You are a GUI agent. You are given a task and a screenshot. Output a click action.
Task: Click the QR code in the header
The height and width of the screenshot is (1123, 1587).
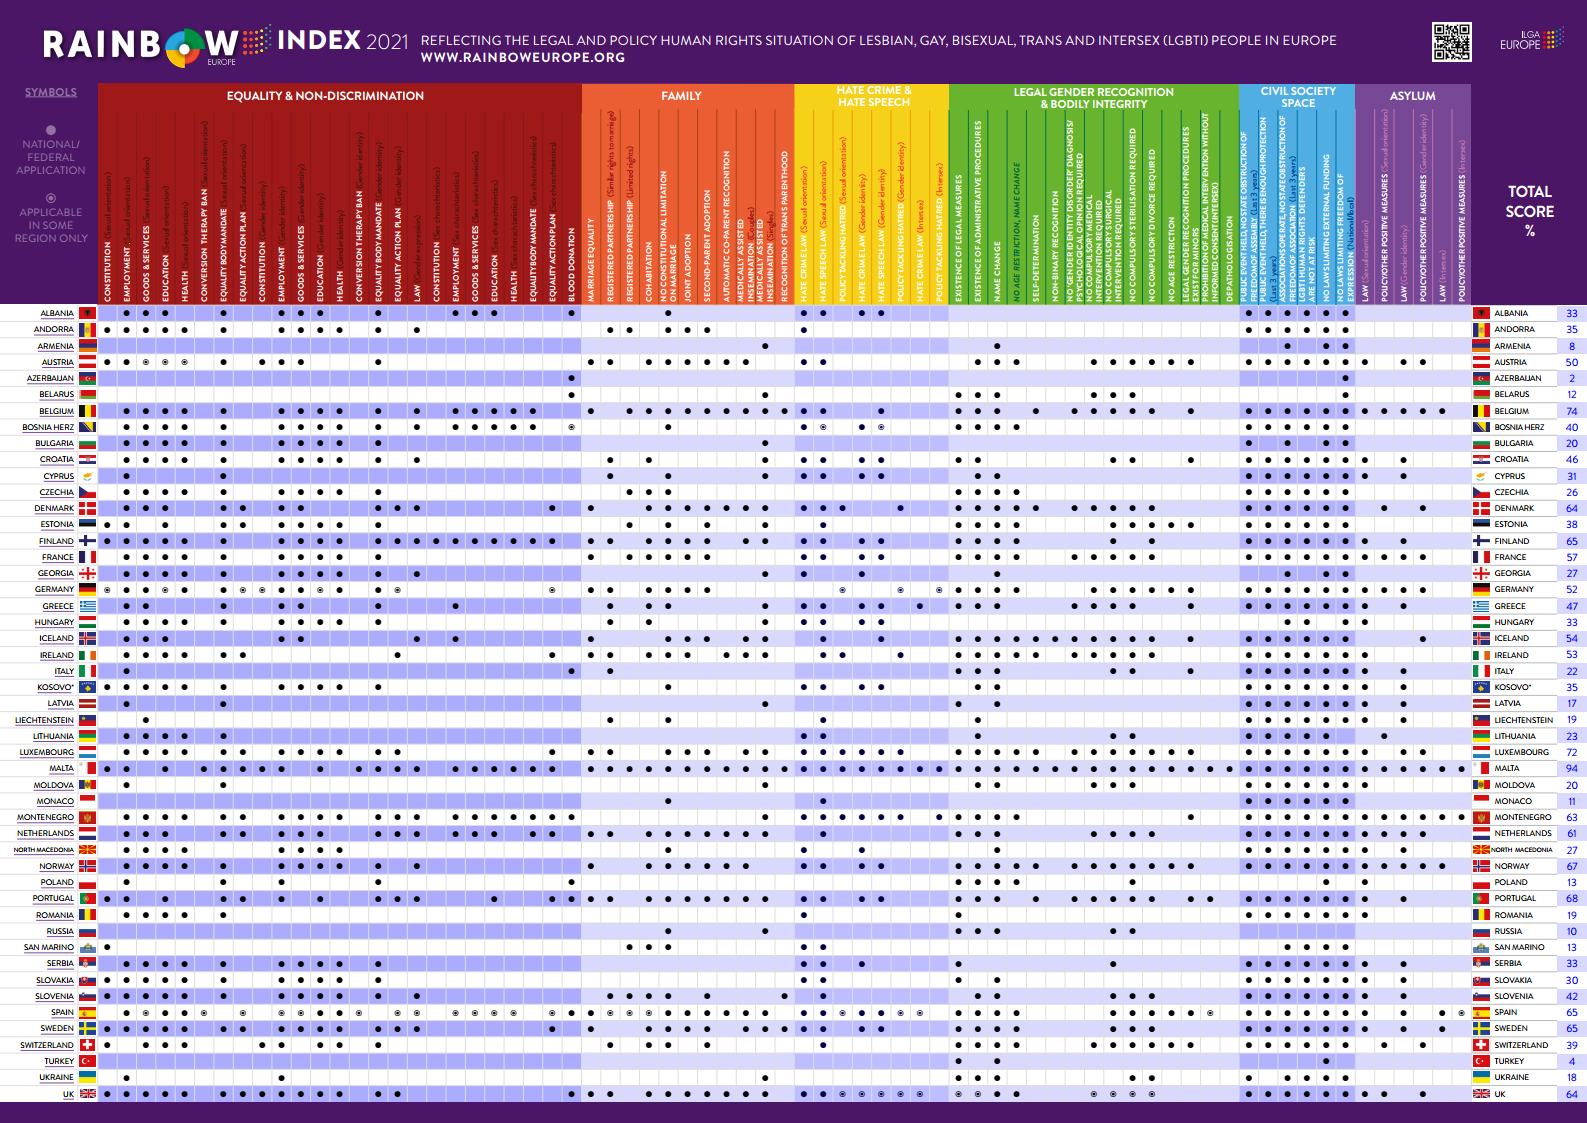coord(1451,41)
